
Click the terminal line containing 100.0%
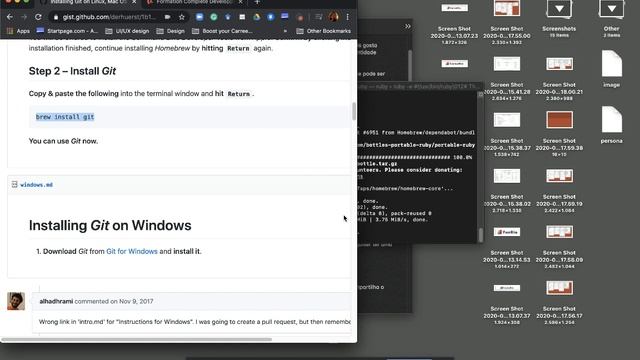416,157
